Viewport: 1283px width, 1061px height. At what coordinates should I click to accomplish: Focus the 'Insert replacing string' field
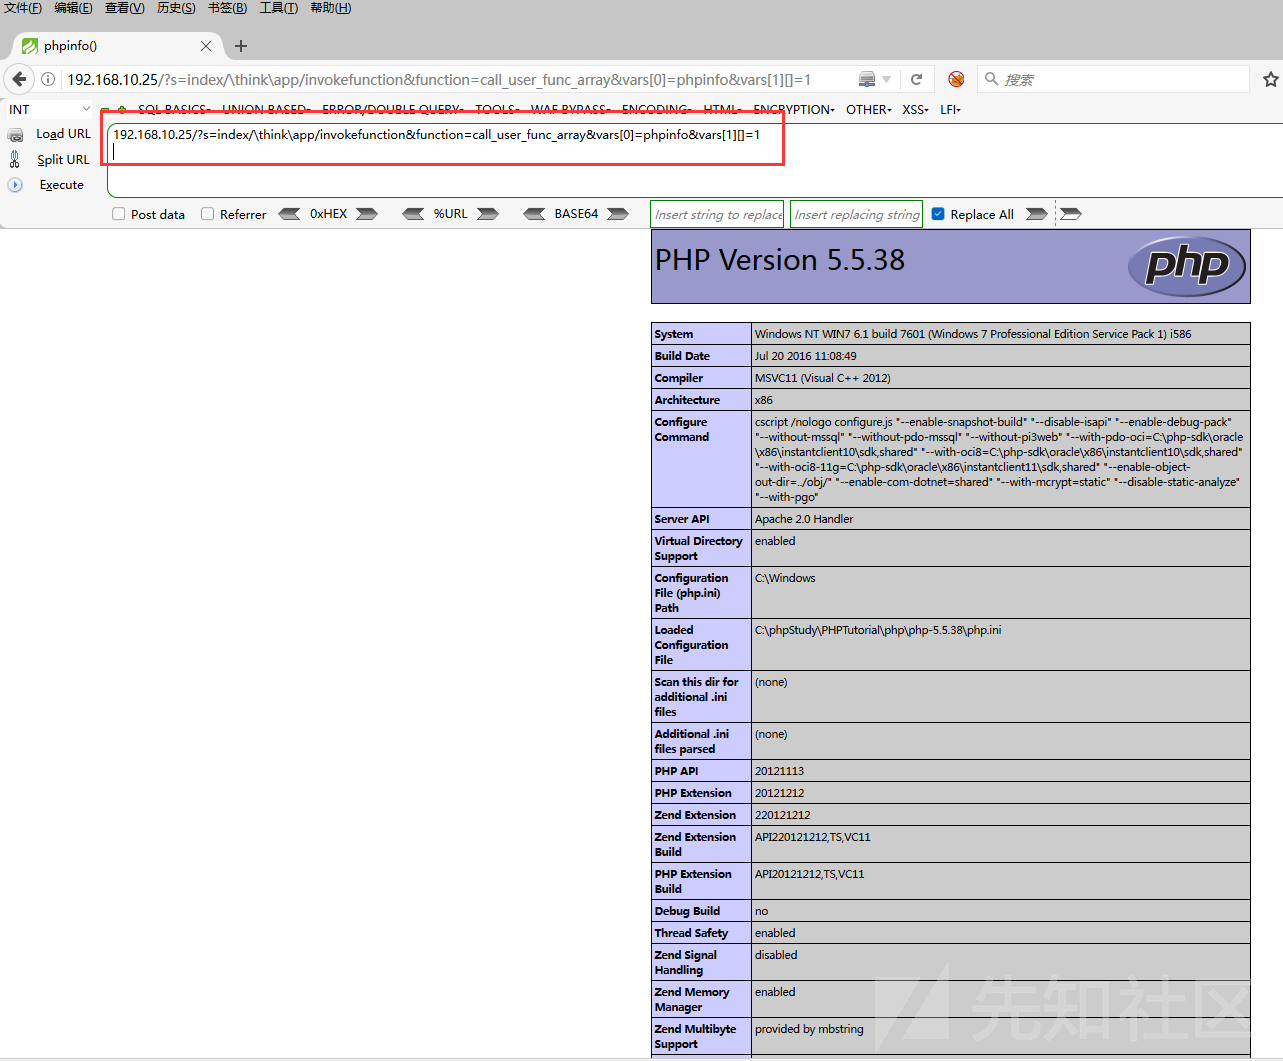coord(857,214)
